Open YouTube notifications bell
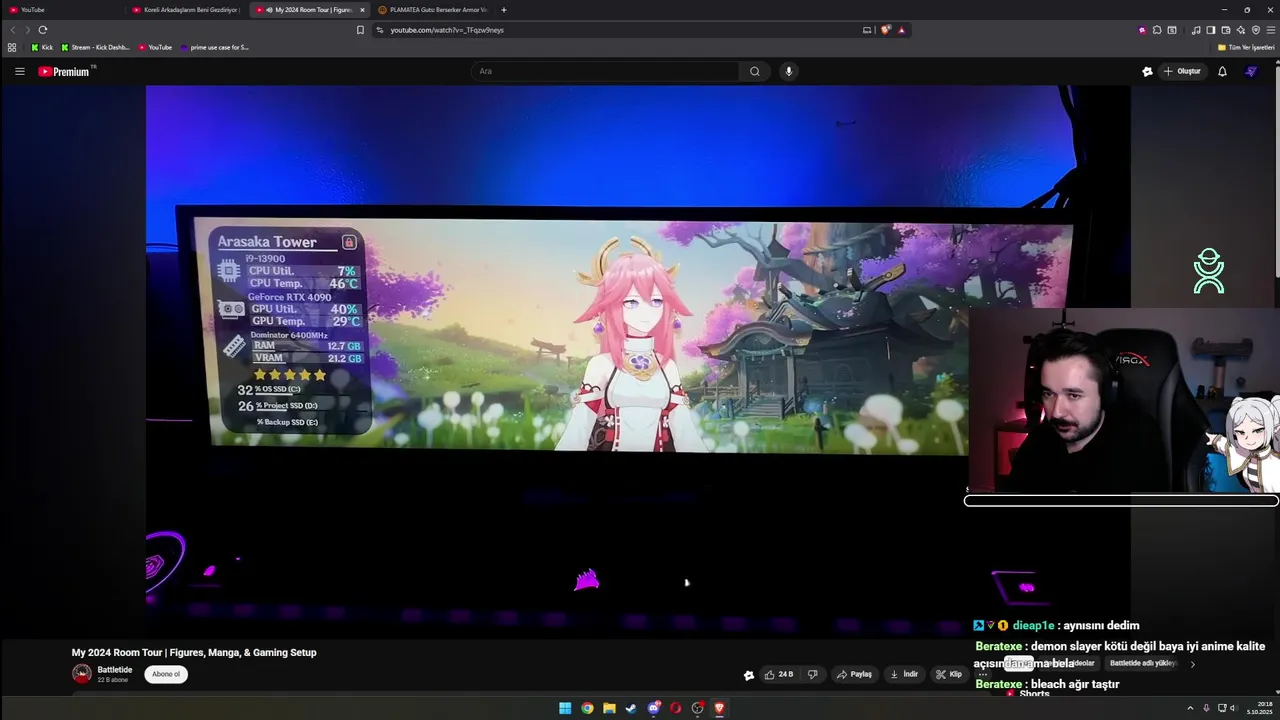Viewport: 1280px width, 720px height. pyautogui.click(x=1222, y=71)
